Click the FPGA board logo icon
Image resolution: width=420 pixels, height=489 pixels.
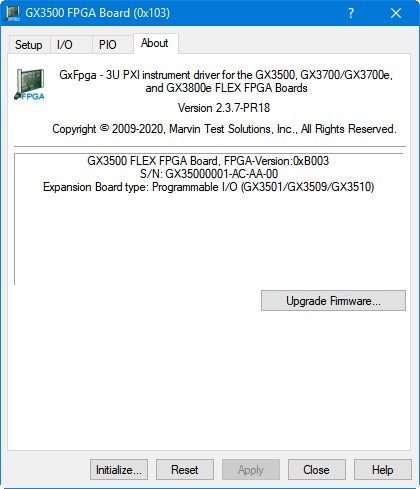point(30,84)
